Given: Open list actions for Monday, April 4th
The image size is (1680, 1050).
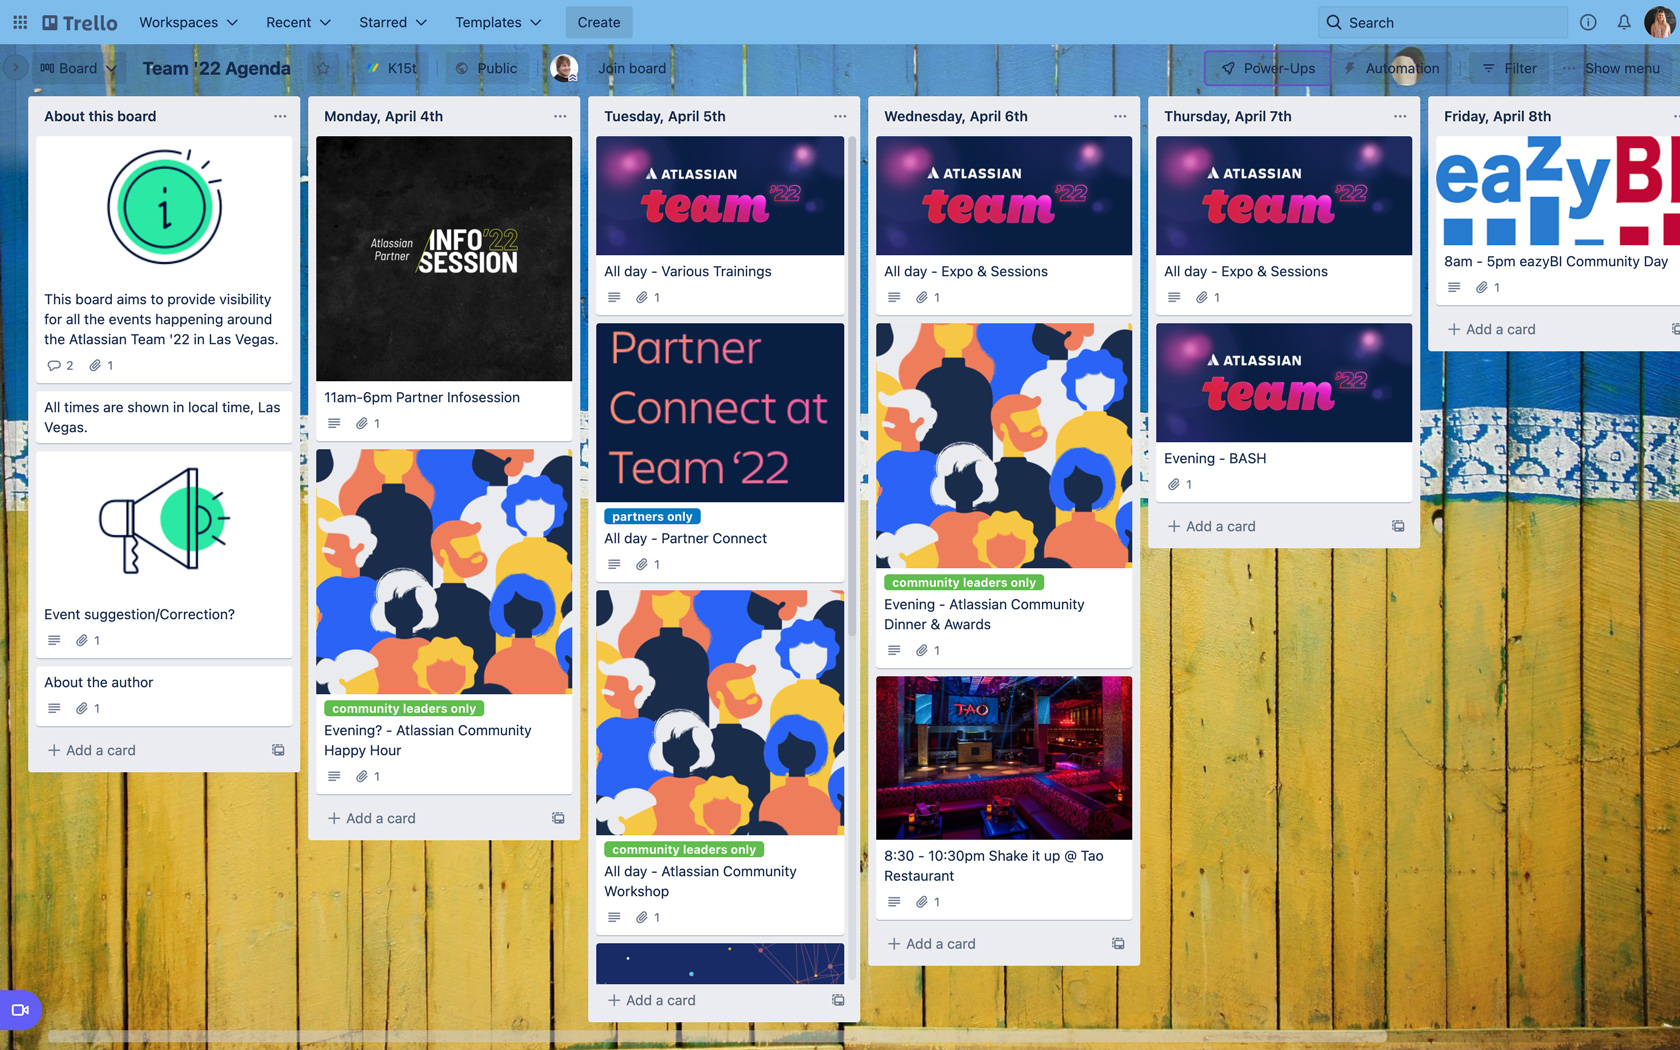Looking at the screenshot, I should click(560, 116).
